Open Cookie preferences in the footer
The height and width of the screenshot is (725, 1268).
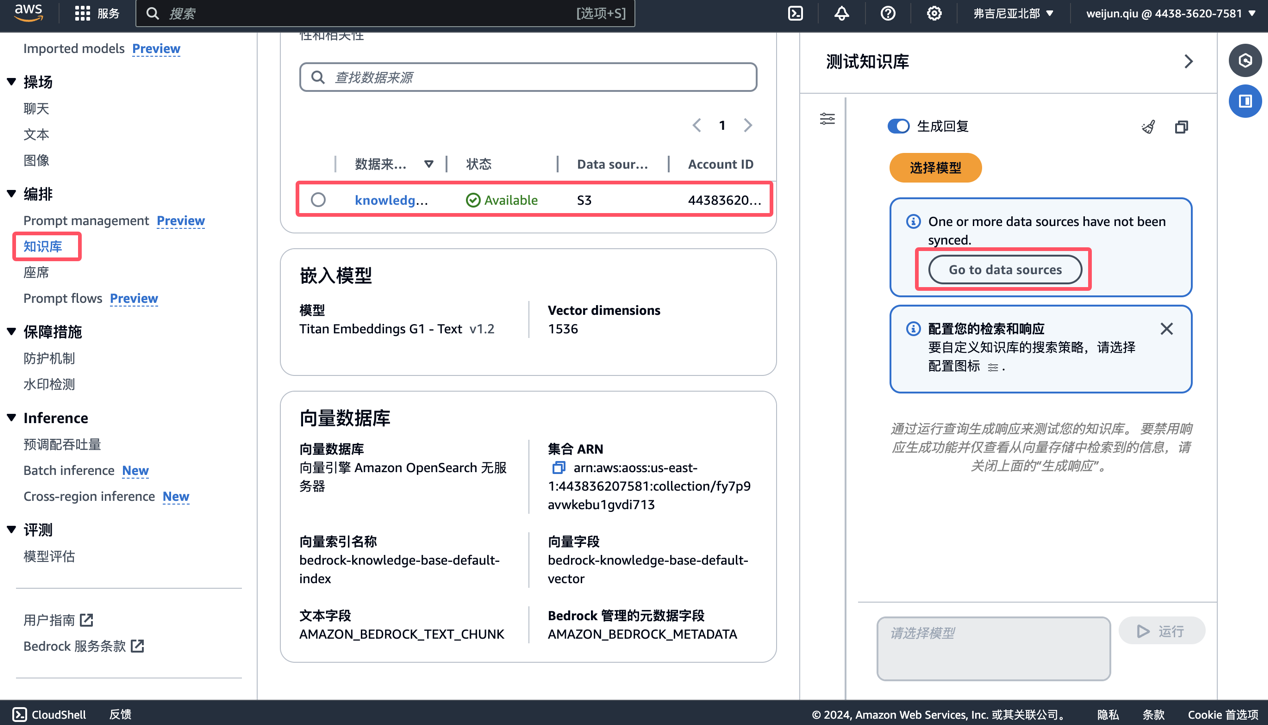[1223, 714]
